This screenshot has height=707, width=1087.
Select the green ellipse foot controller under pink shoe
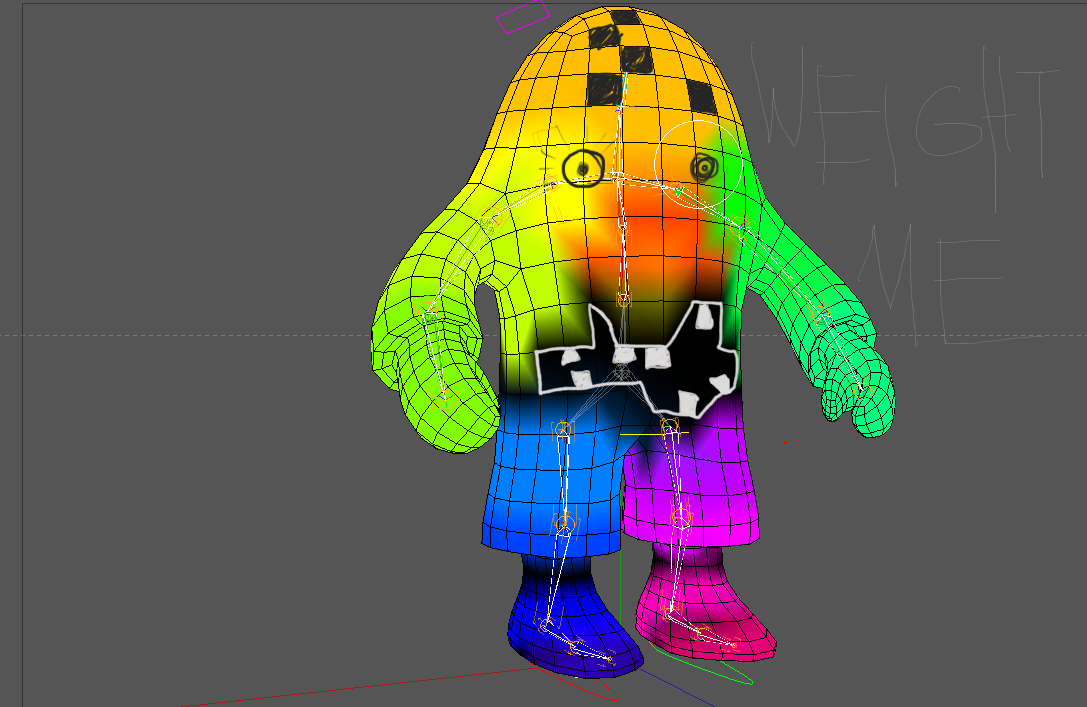[x=700, y=664]
